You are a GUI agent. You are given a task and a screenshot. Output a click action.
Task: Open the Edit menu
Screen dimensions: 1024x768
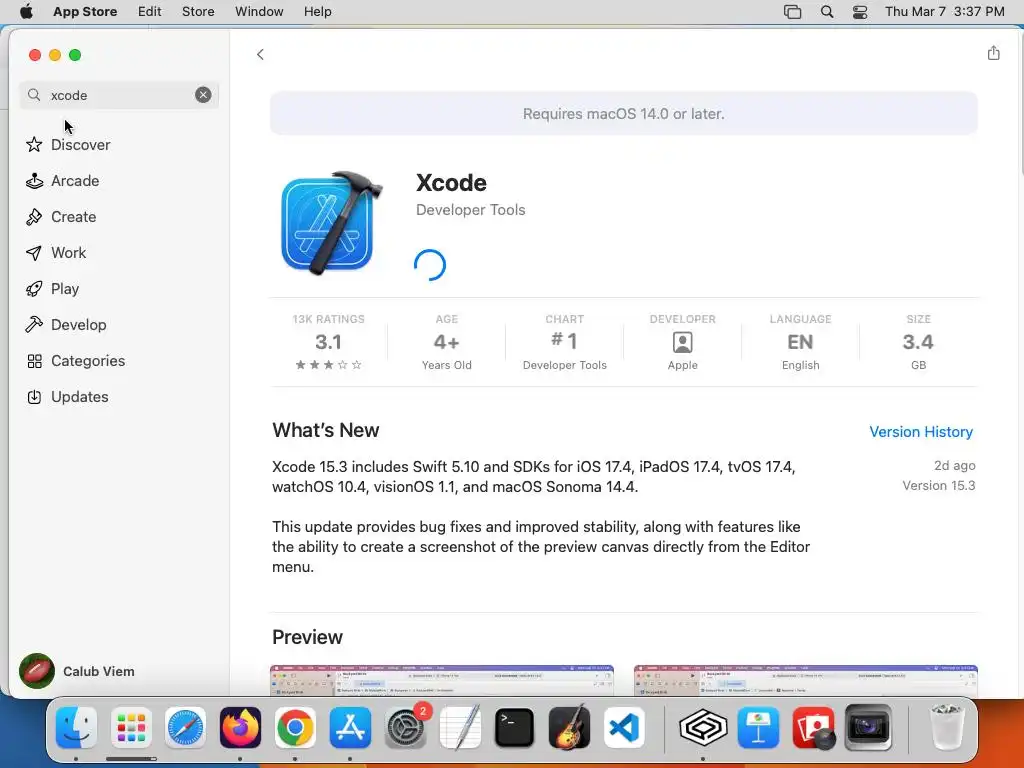[150, 11]
